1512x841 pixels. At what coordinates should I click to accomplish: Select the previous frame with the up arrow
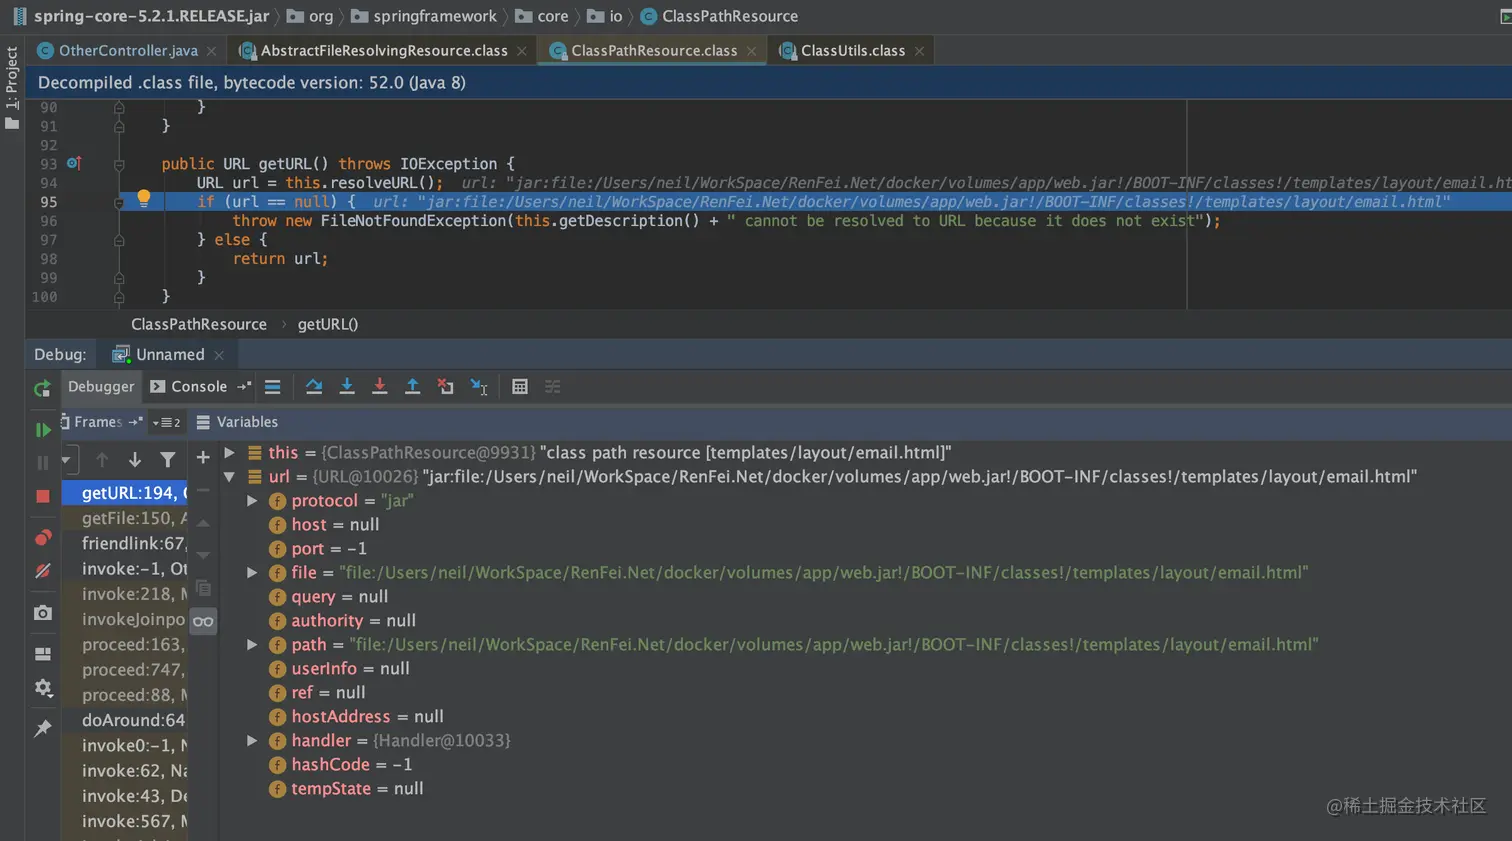click(102, 460)
